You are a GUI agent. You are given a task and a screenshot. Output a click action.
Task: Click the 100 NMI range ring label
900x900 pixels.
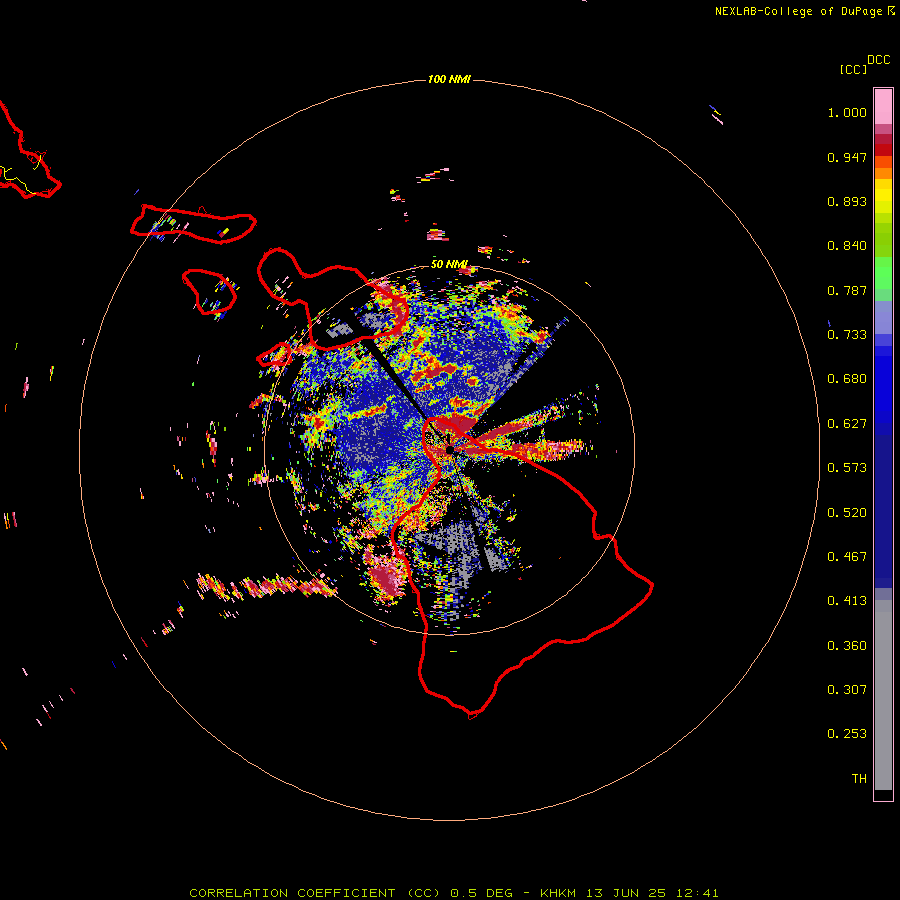tap(449, 79)
